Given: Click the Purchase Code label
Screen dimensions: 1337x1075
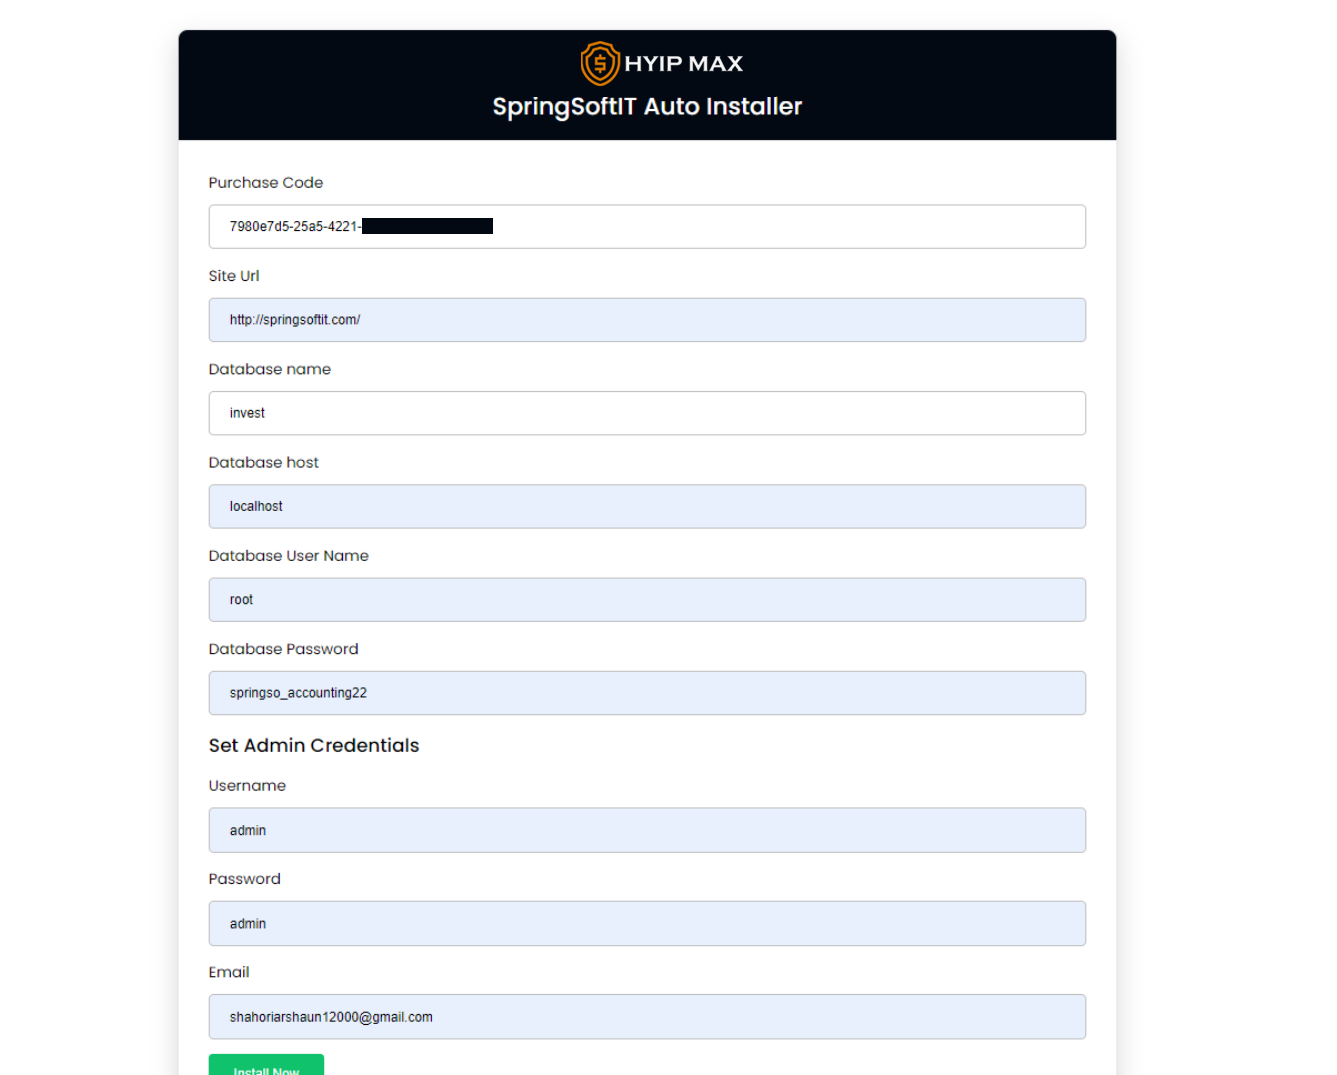Looking at the screenshot, I should (266, 183).
